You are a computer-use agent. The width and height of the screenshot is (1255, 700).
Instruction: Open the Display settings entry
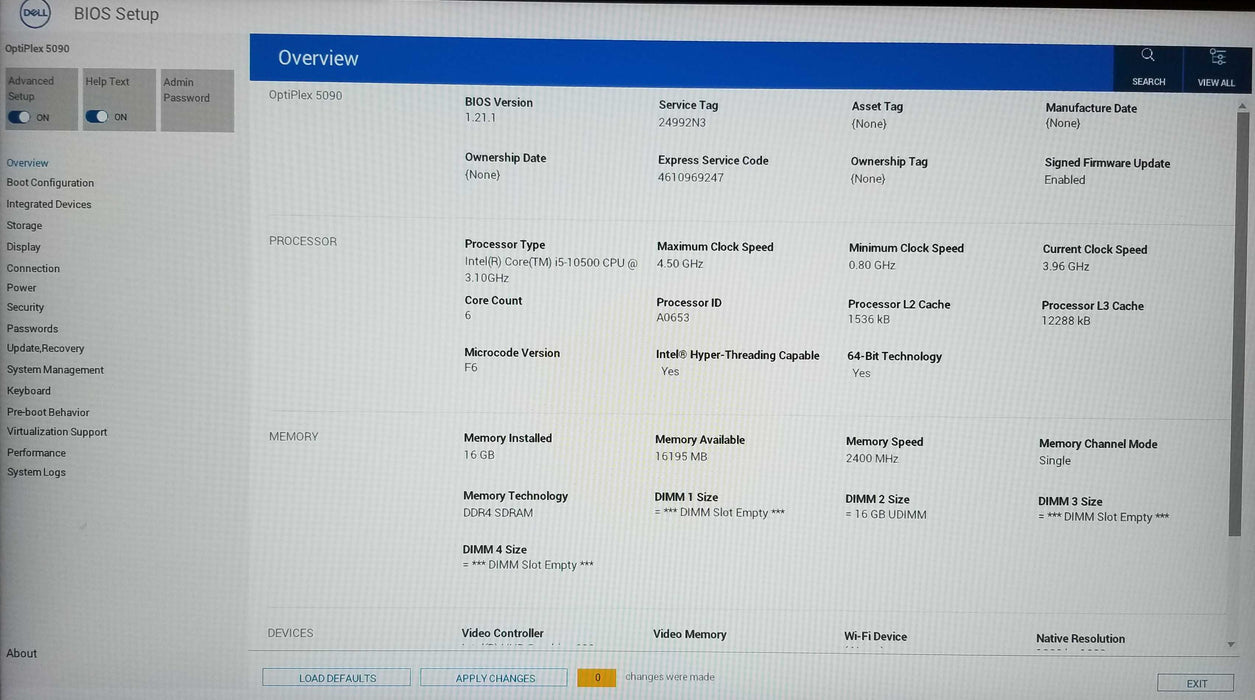(23, 247)
